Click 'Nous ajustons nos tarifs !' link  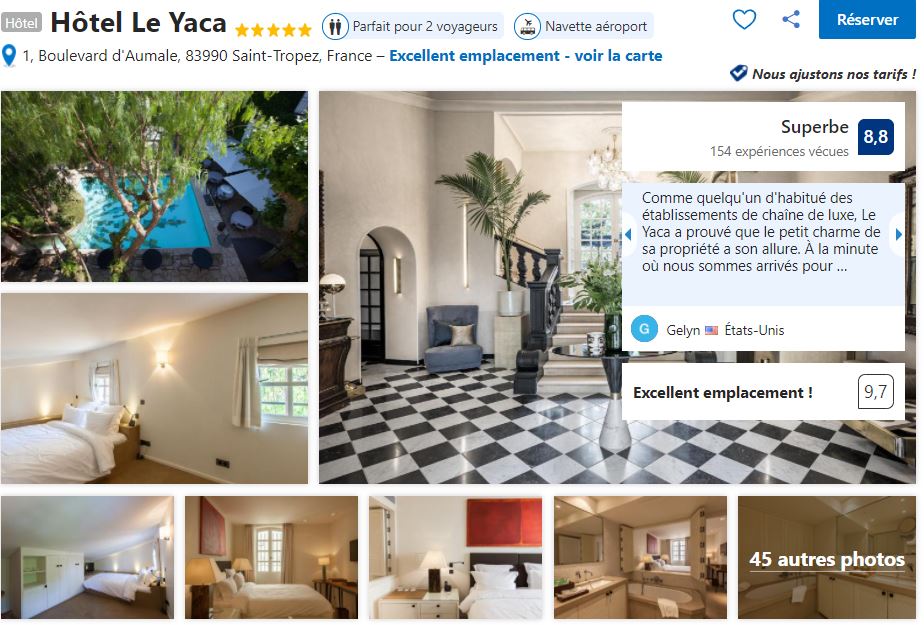tap(834, 74)
